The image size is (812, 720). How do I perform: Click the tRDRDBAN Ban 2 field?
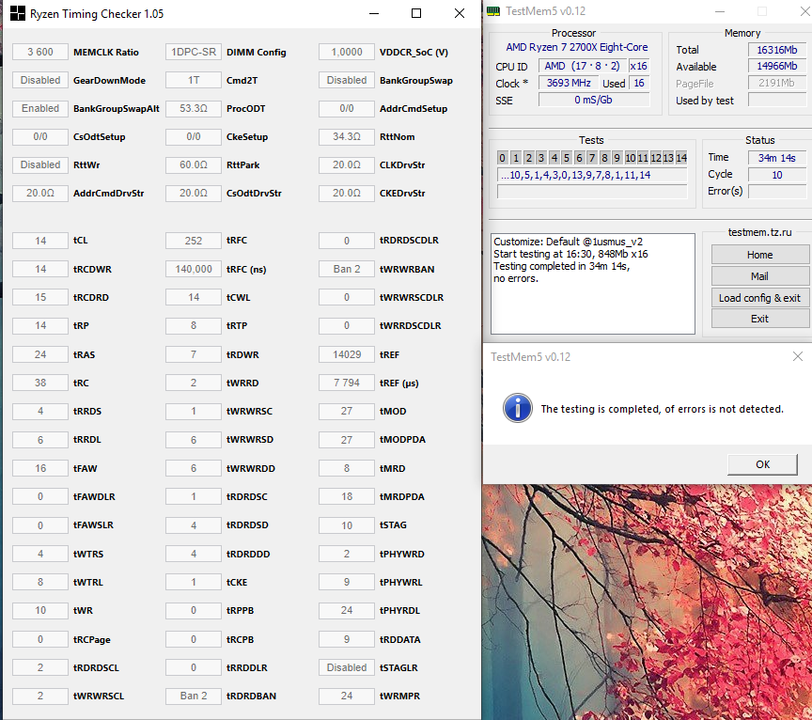(194, 696)
